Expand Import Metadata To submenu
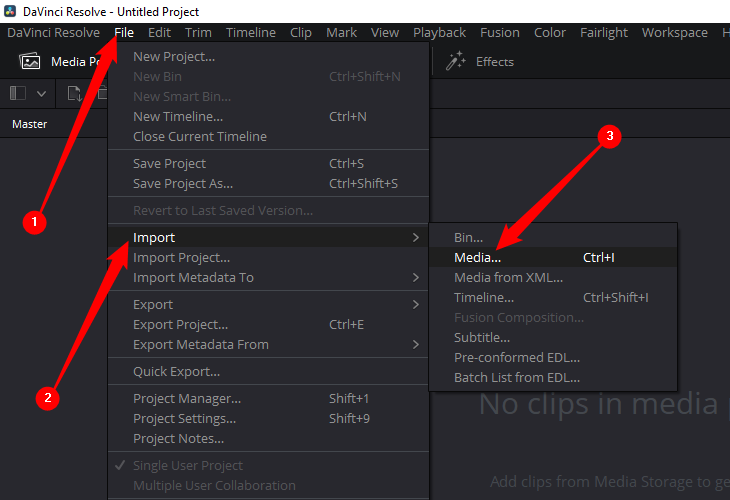 pos(268,277)
